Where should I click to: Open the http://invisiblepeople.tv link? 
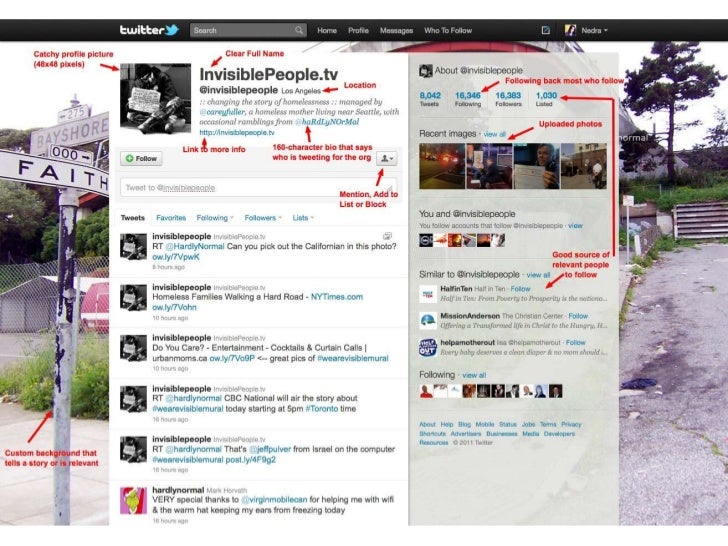click(x=237, y=132)
